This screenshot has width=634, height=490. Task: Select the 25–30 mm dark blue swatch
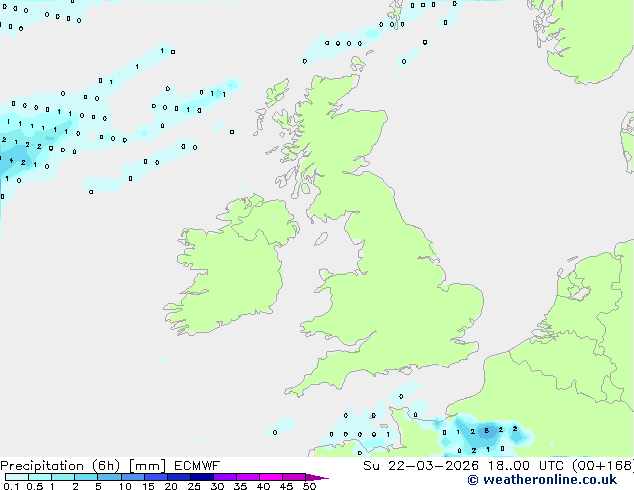(x=202, y=477)
